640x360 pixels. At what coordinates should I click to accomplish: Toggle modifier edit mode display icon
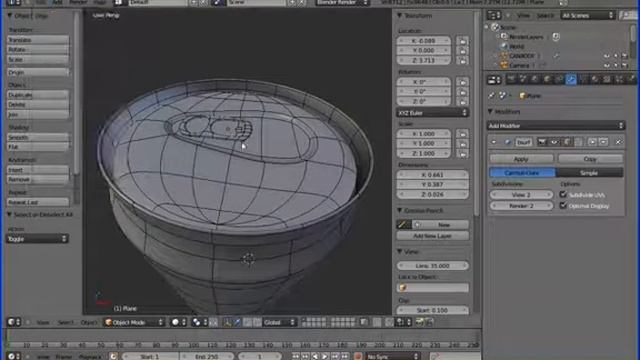(x=567, y=142)
